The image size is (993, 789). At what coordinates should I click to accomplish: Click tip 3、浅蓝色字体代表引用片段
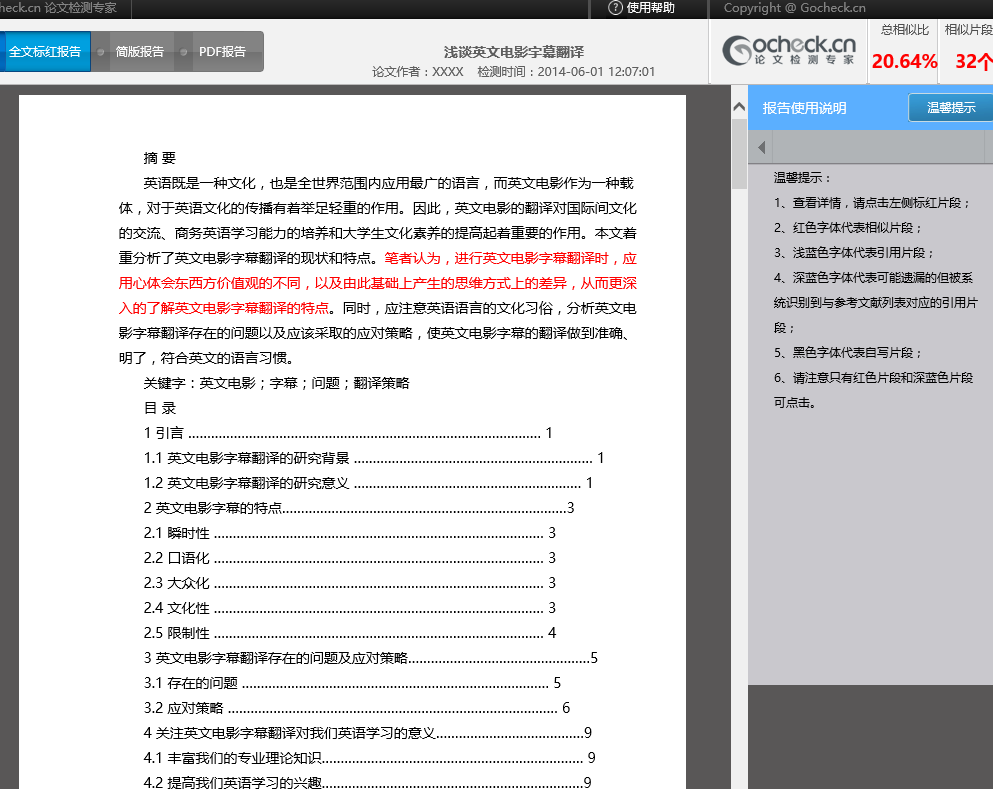pos(854,253)
